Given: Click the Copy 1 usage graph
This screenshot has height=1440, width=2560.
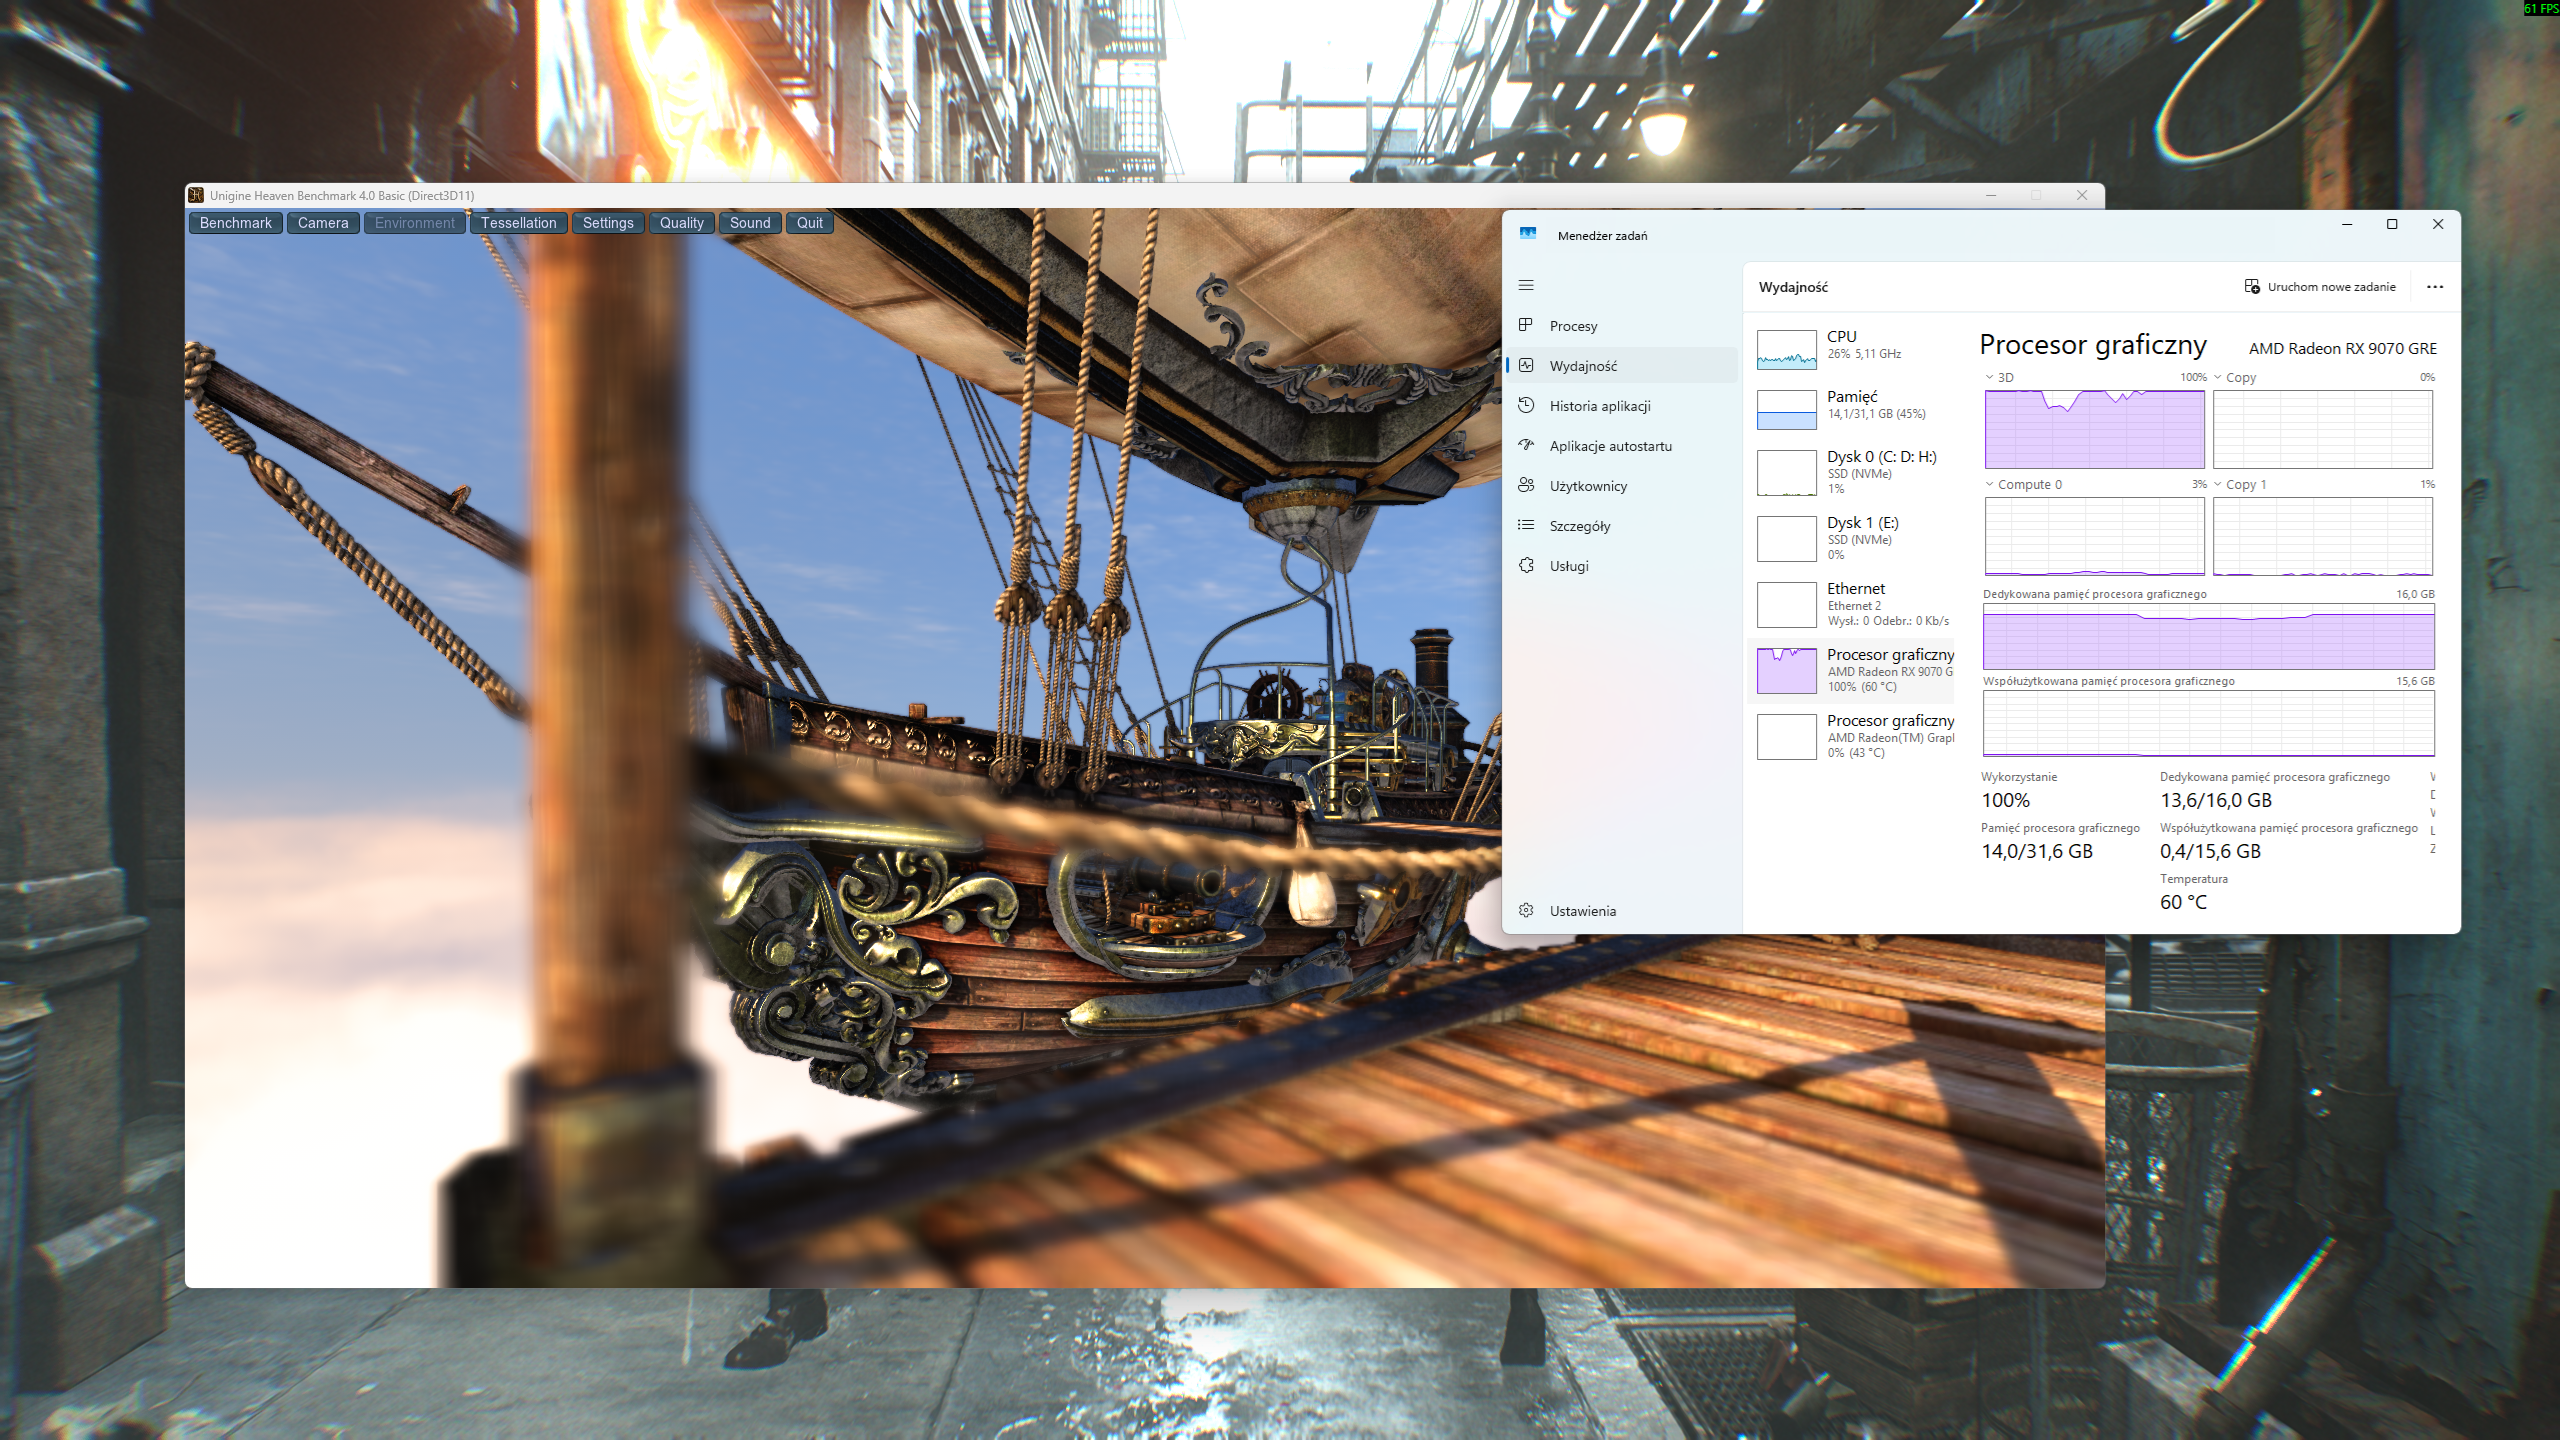Looking at the screenshot, I should [x=2323, y=536].
